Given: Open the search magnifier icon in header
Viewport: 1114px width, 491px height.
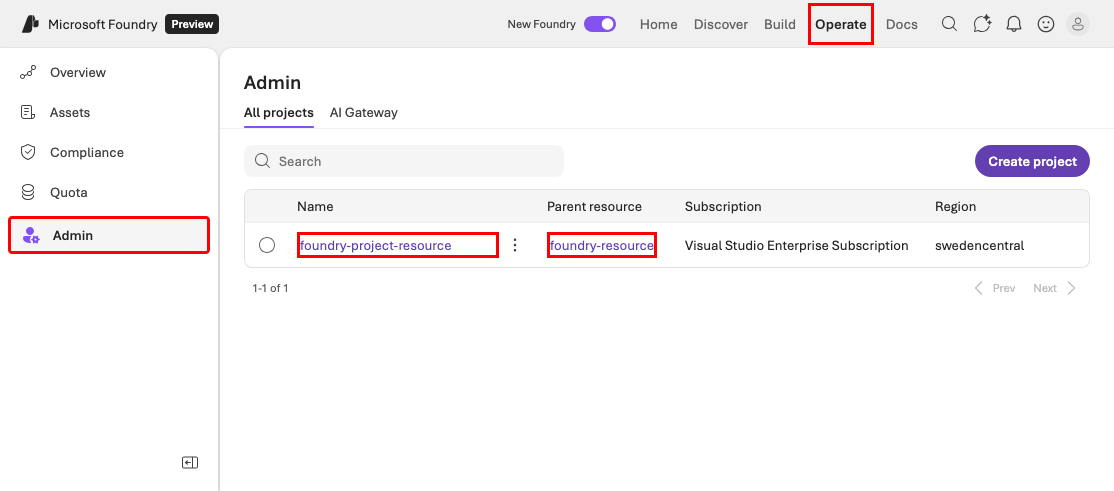Looking at the screenshot, I should point(949,24).
